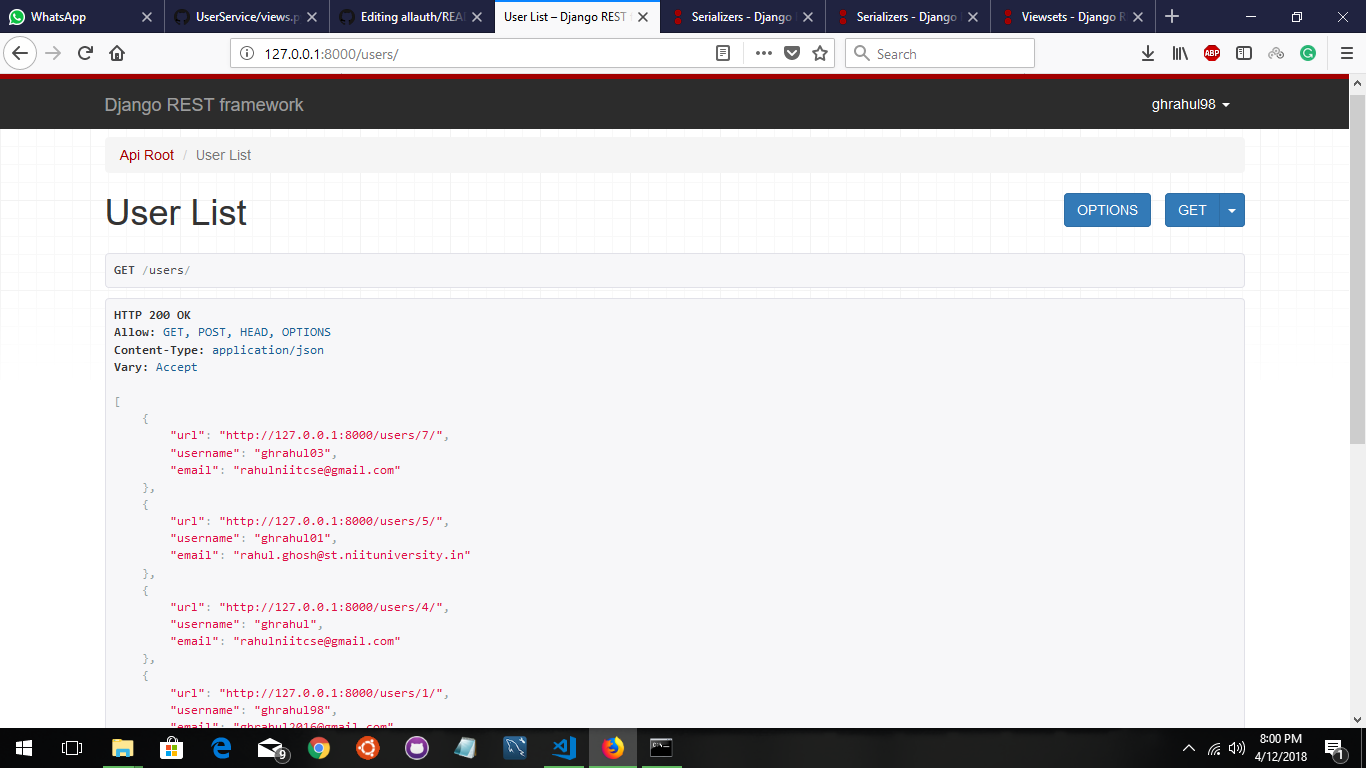The image size is (1366, 768).
Task: Expand the ghrahul98 user menu
Action: tap(1189, 104)
